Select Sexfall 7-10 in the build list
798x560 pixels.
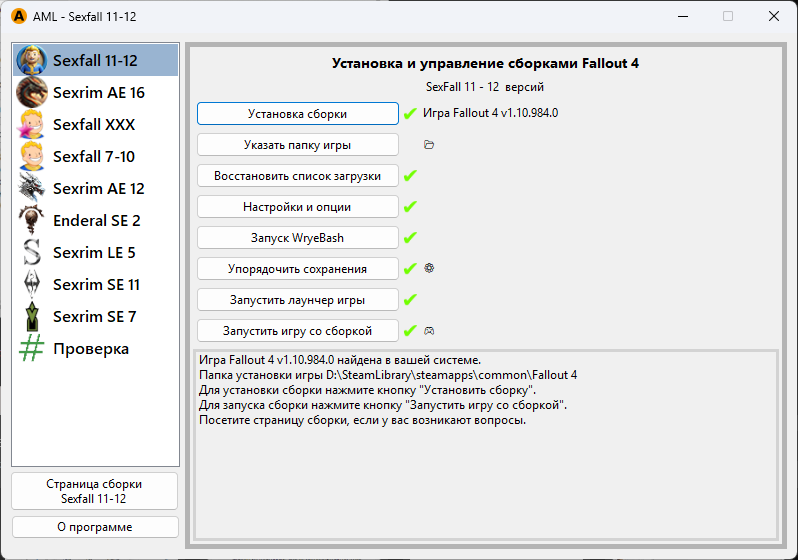pos(94,157)
